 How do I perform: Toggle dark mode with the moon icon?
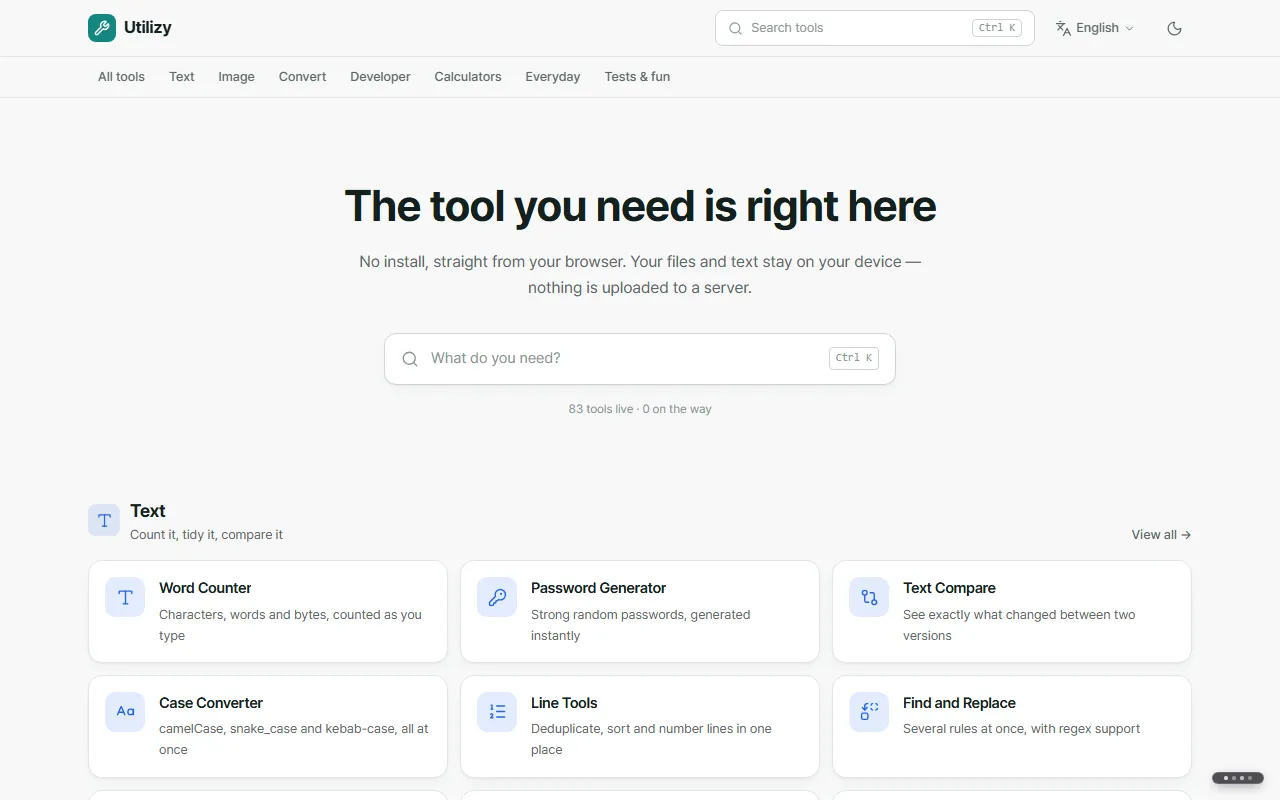click(1175, 28)
